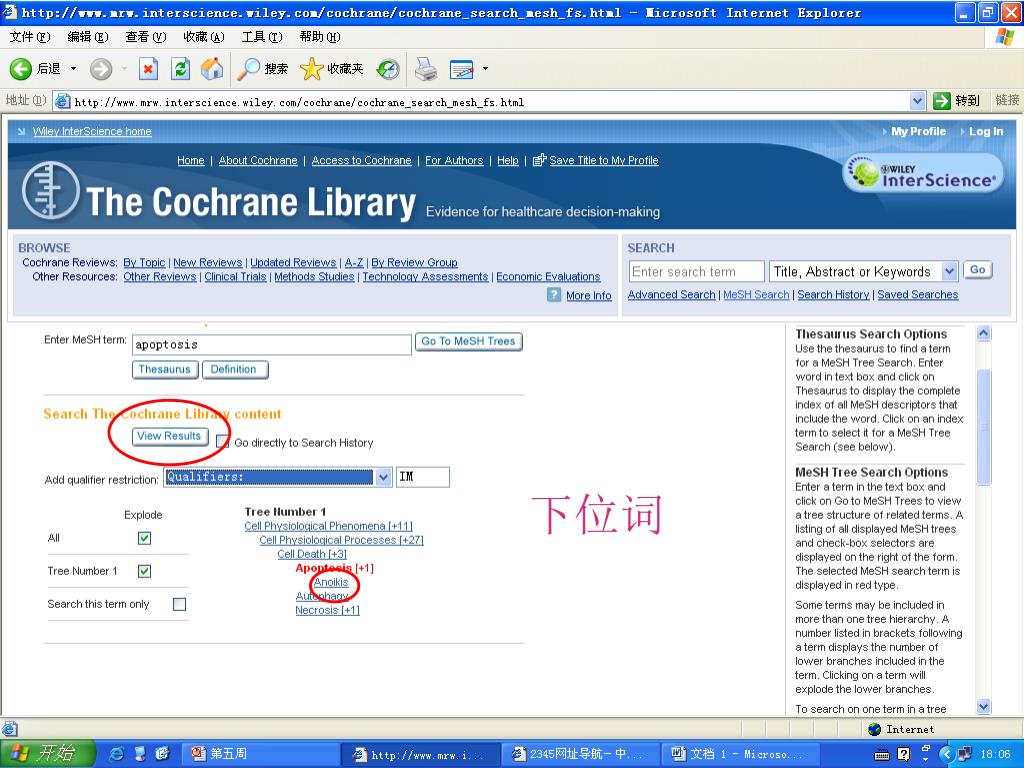
Task: Click the help panel scroll down arrow
Action: tap(984, 706)
